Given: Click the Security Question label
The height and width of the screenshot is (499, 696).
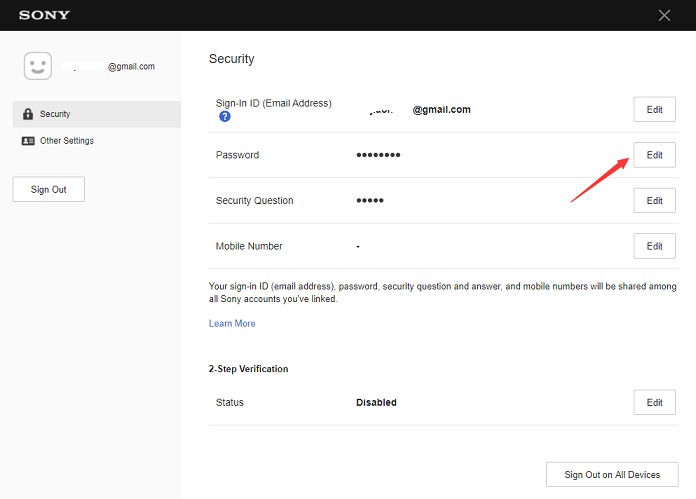Looking at the screenshot, I should point(255,201).
